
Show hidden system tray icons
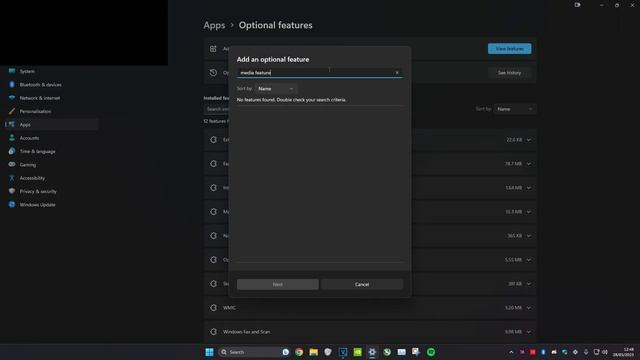click(511, 352)
